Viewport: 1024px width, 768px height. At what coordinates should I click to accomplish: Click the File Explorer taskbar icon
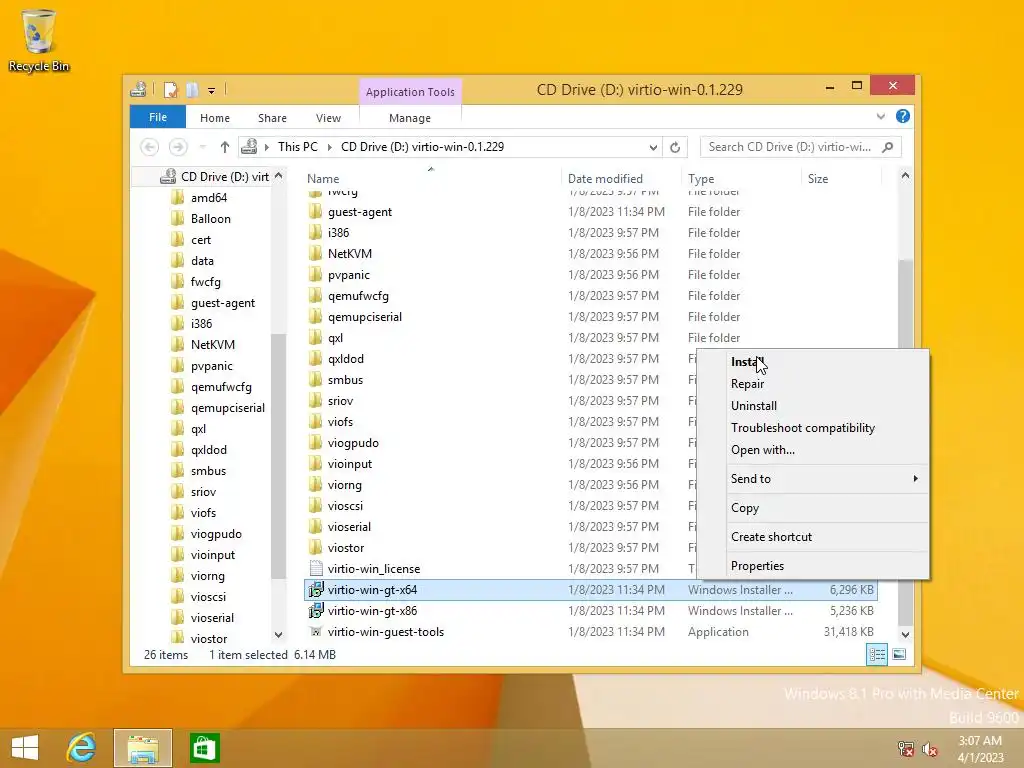click(143, 748)
